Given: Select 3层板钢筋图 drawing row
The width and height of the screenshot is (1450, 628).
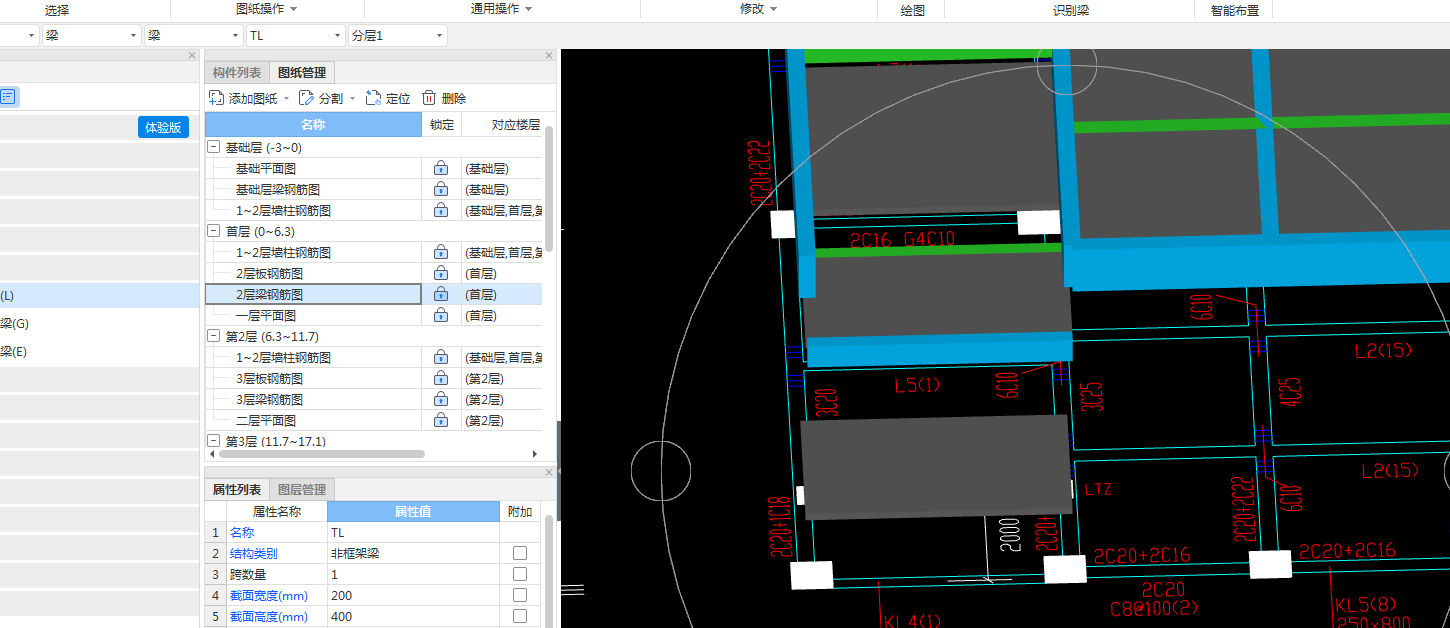Looking at the screenshot, I should [313, 379].
